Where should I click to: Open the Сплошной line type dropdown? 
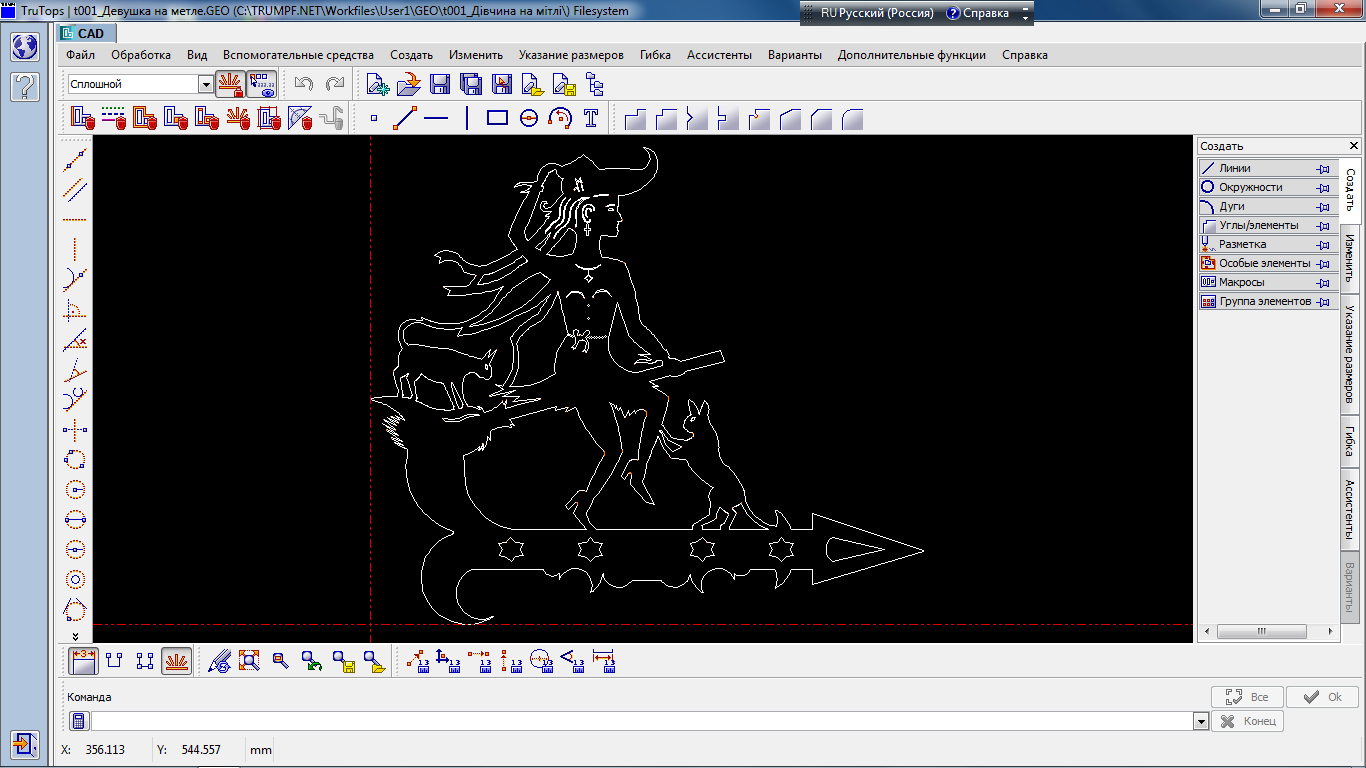coord(206,84)
